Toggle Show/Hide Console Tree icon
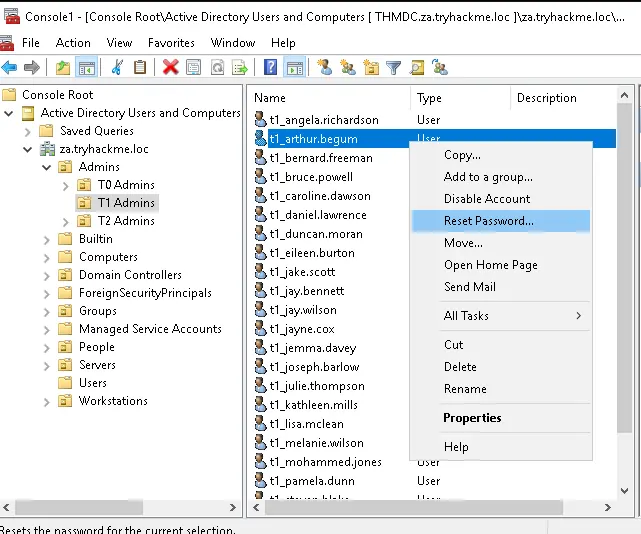This screenshot has height=534, width=641. tap(87, 67)
